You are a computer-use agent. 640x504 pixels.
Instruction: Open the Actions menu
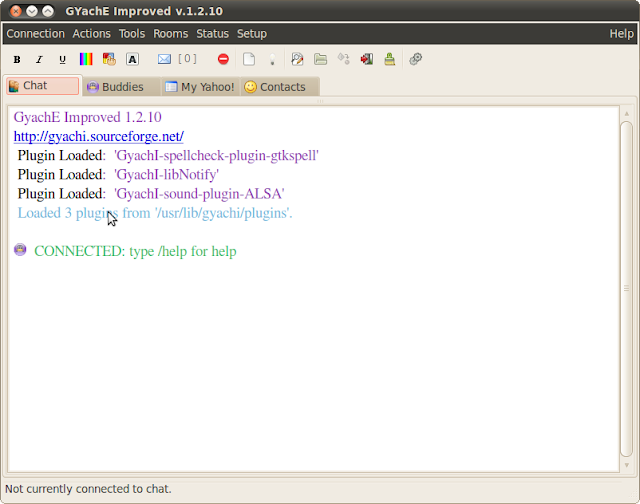click(x=91, y=33)
